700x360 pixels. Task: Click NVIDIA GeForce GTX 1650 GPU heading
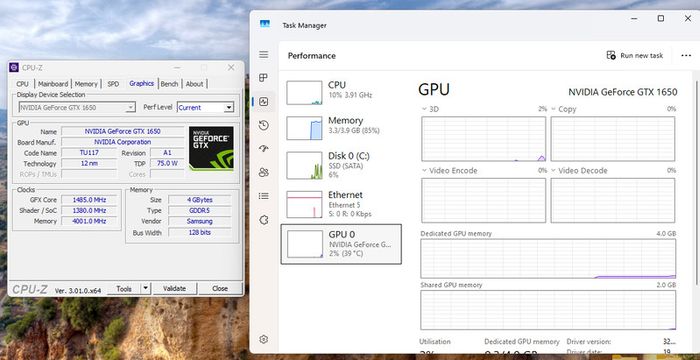coord(622,92)
